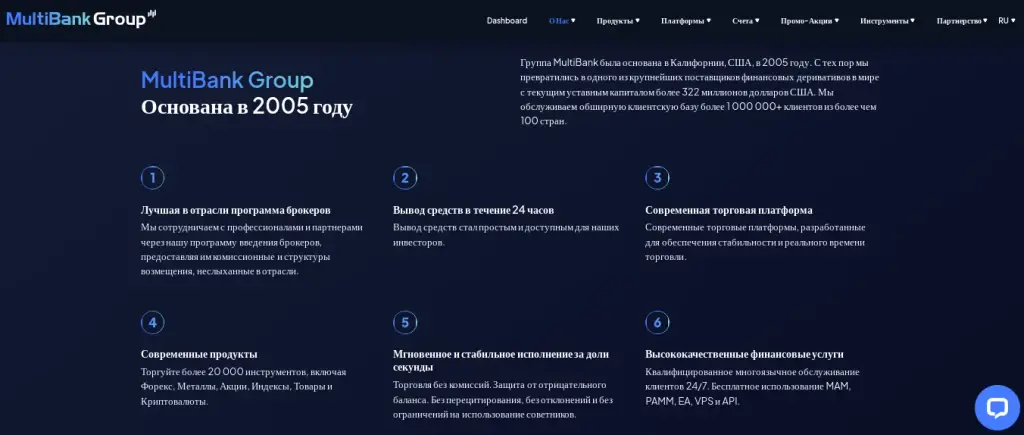Expand the Промо-Акции dropdown menu
The width and height of the screenshot is (1024, 435).
tap(810, 21)
